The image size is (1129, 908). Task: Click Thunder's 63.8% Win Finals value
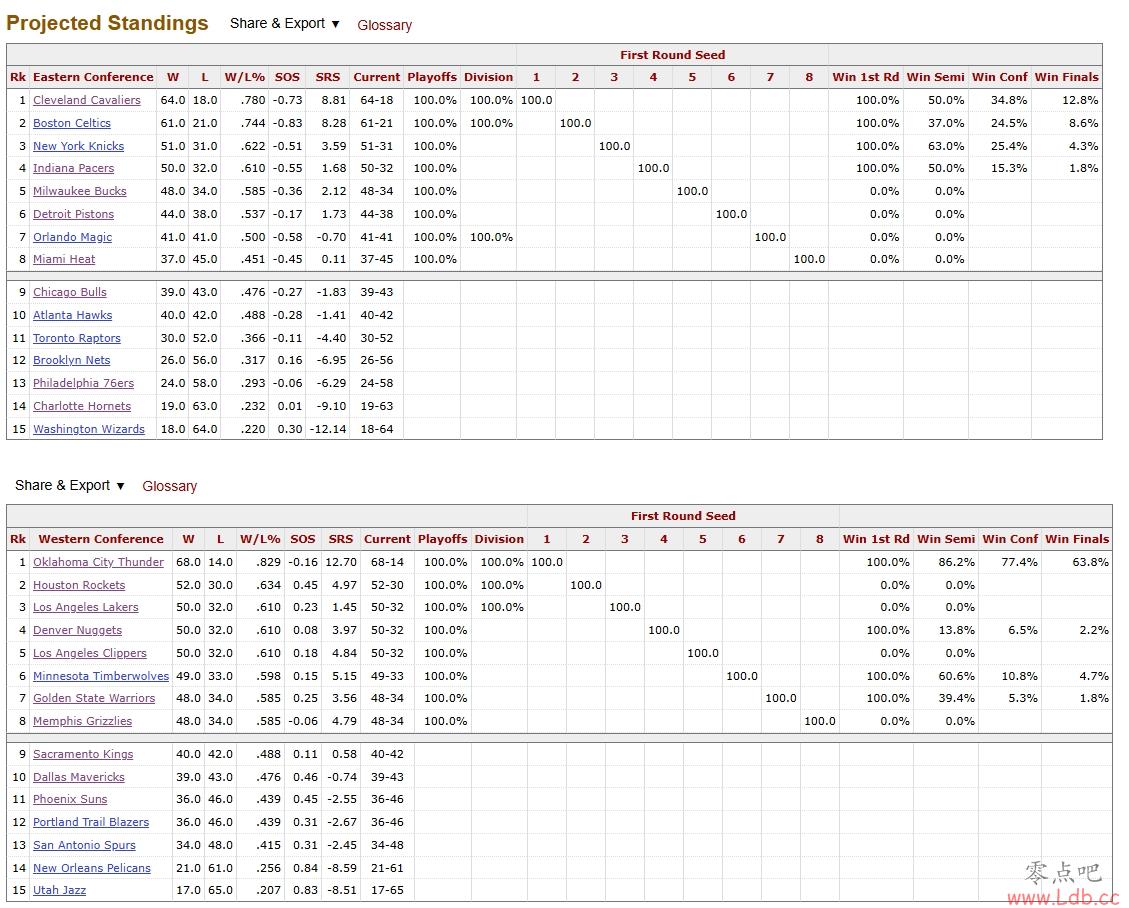(1091, 562)
